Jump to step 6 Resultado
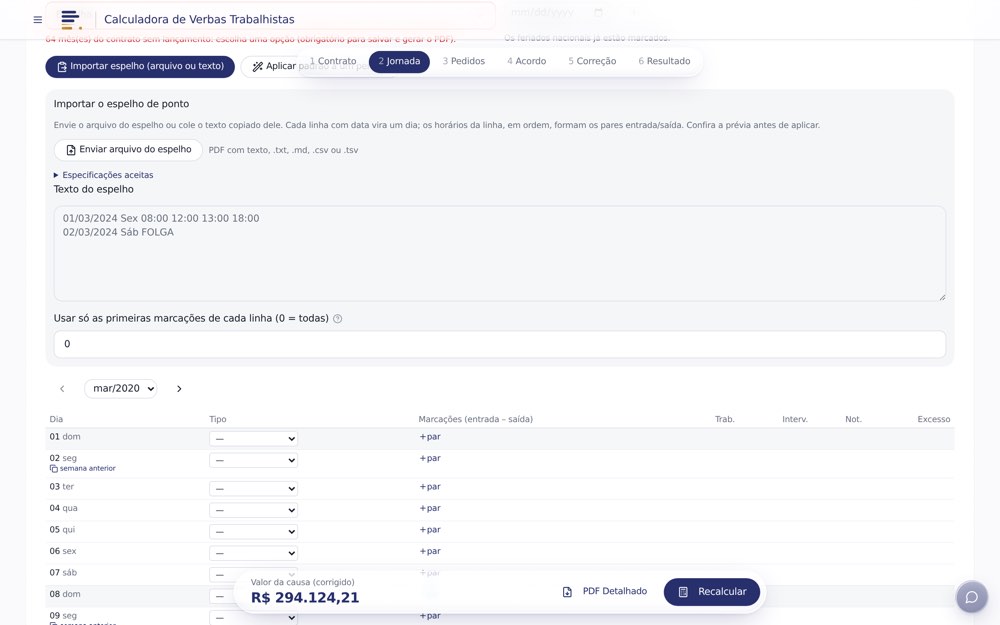The height and width of the screenshot is (625, 1000). pyautogui.click(x=665, y=61)
